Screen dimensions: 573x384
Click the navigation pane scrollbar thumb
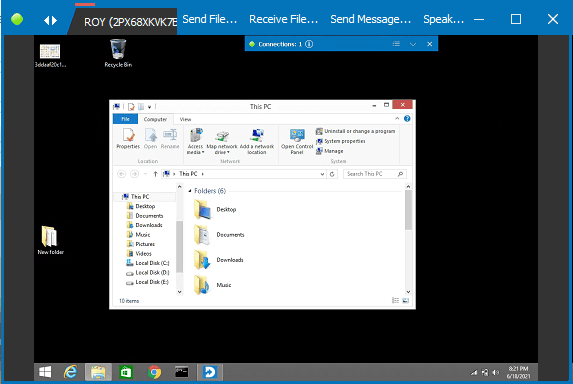click(x=179, y=246)
